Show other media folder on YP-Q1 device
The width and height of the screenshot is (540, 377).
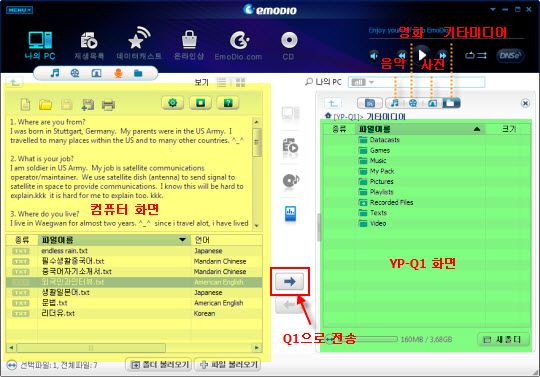pyautogui.click(x=451, y=103)
